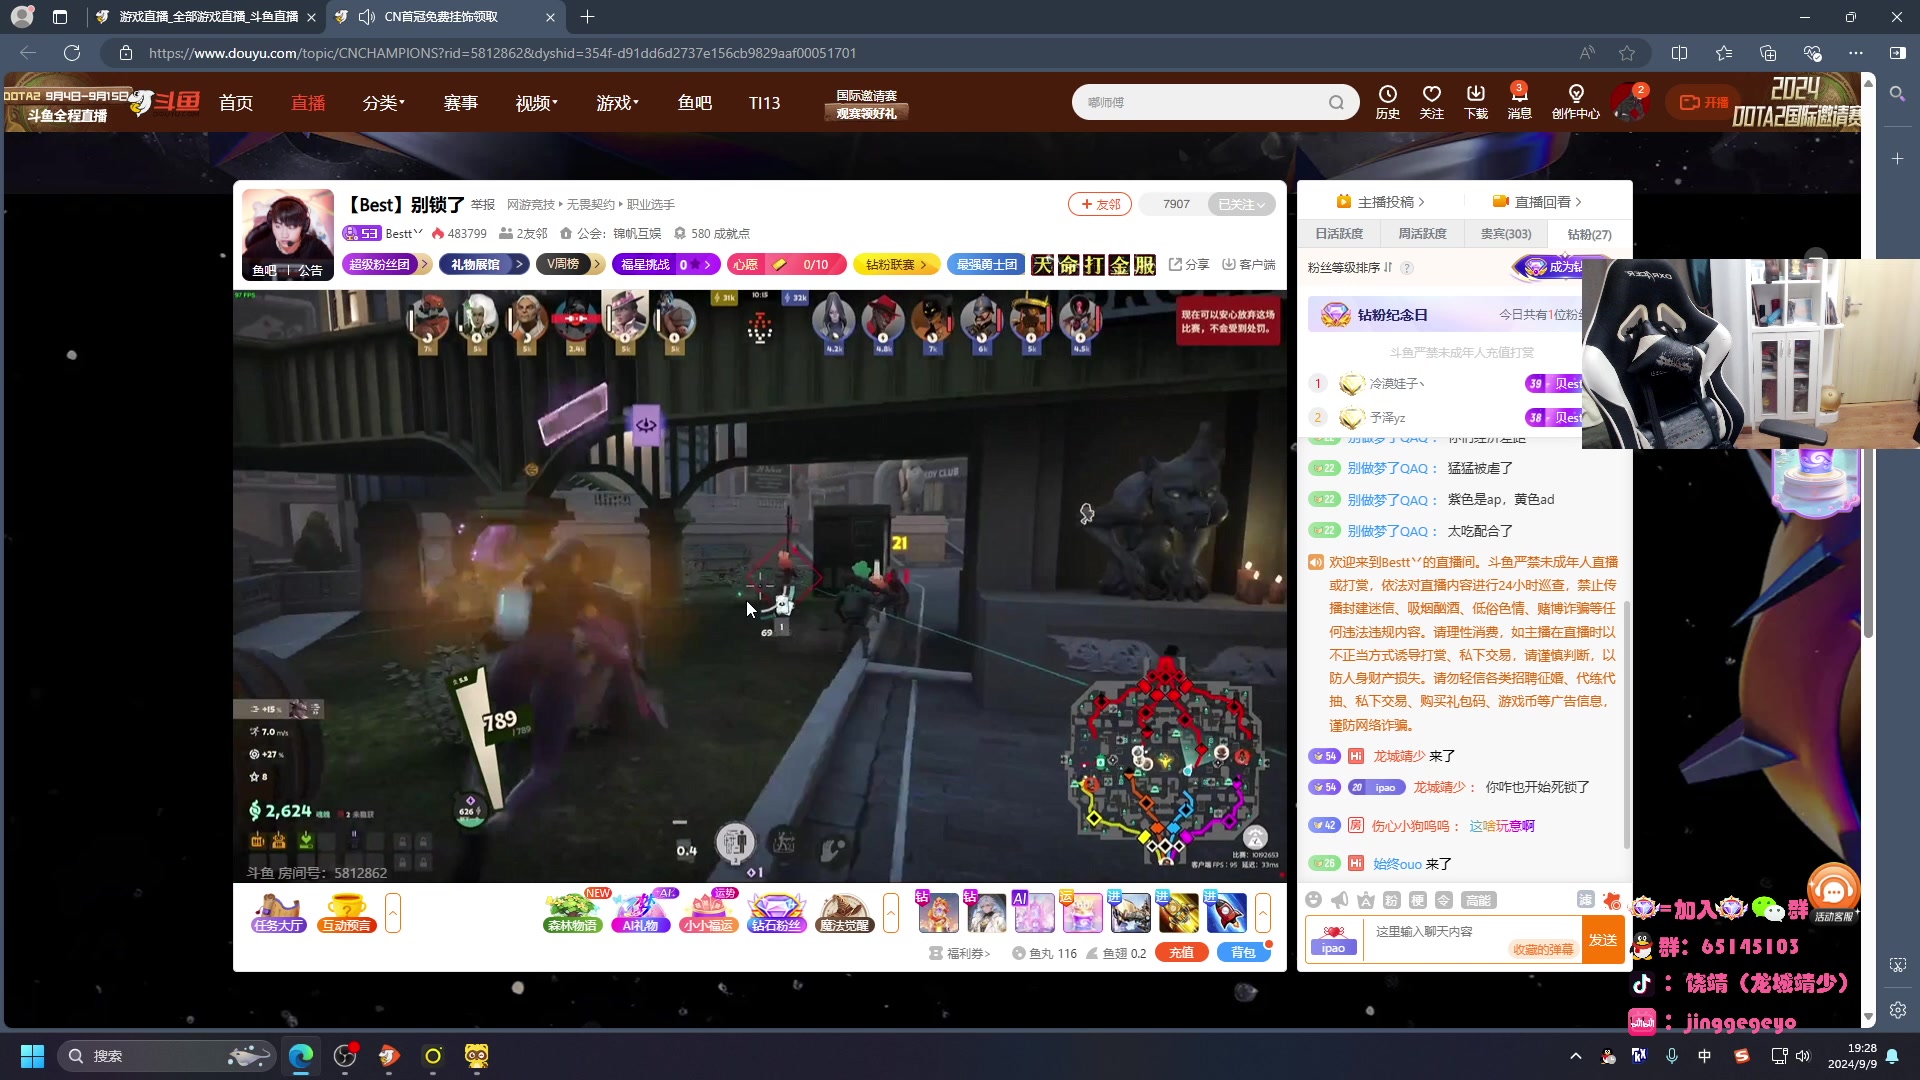
Task: Click the 友邻 add neighbor button
Action: 1100,204
